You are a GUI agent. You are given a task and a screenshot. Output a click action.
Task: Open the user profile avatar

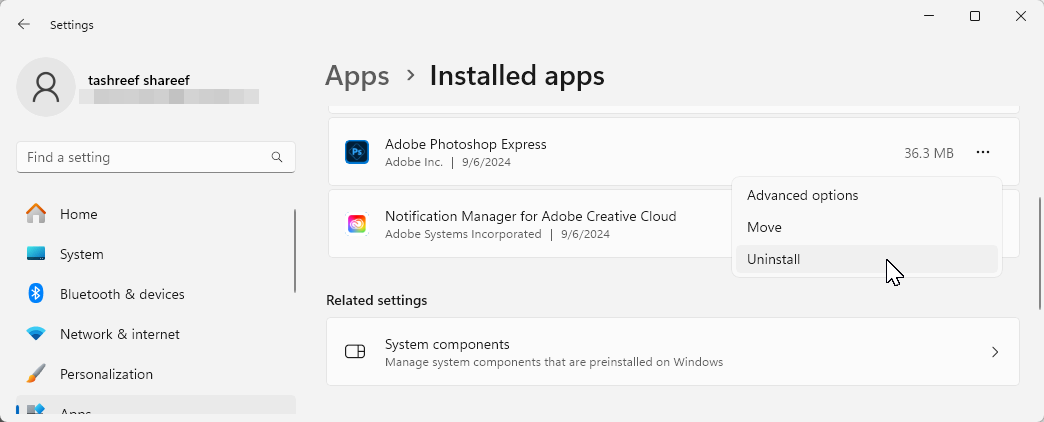pos(46,87)
